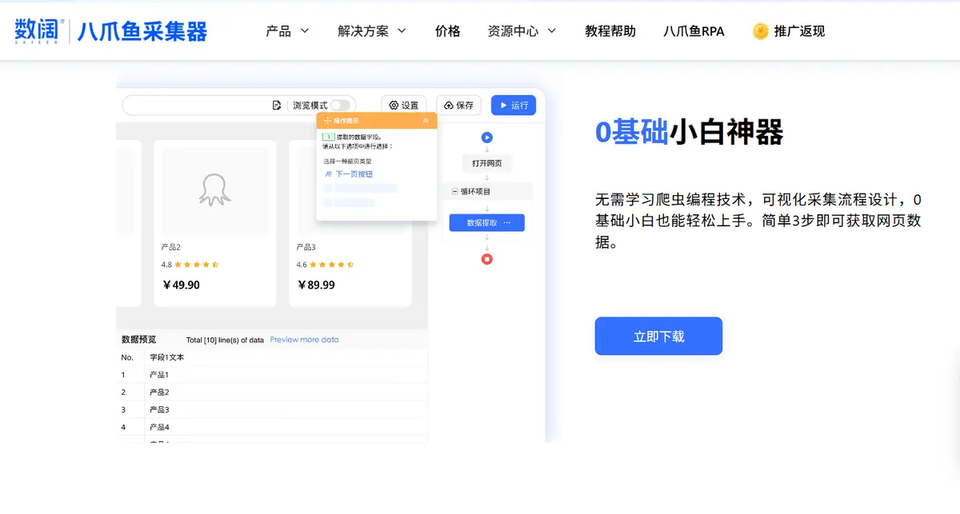960x514 pixels.
Task: Click the gold coin icon
Action: [x=760, y=31]
